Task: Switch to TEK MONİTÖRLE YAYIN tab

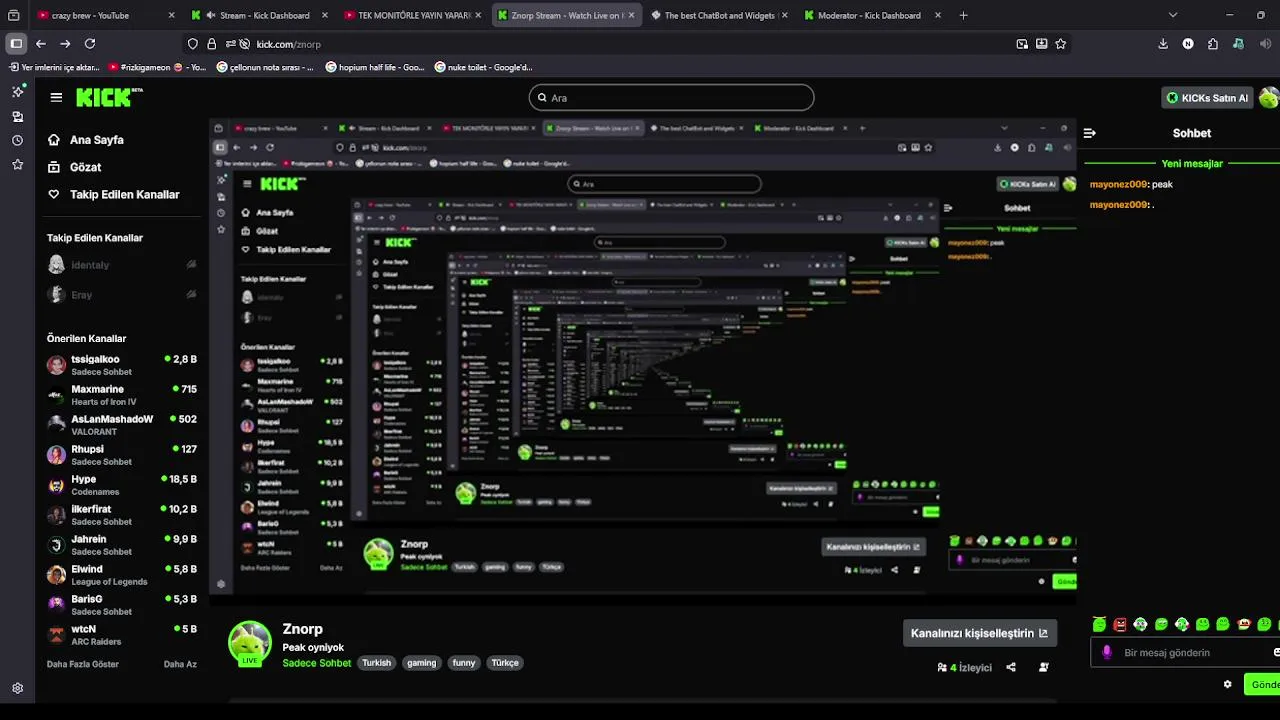Action: tap(411, 15)
